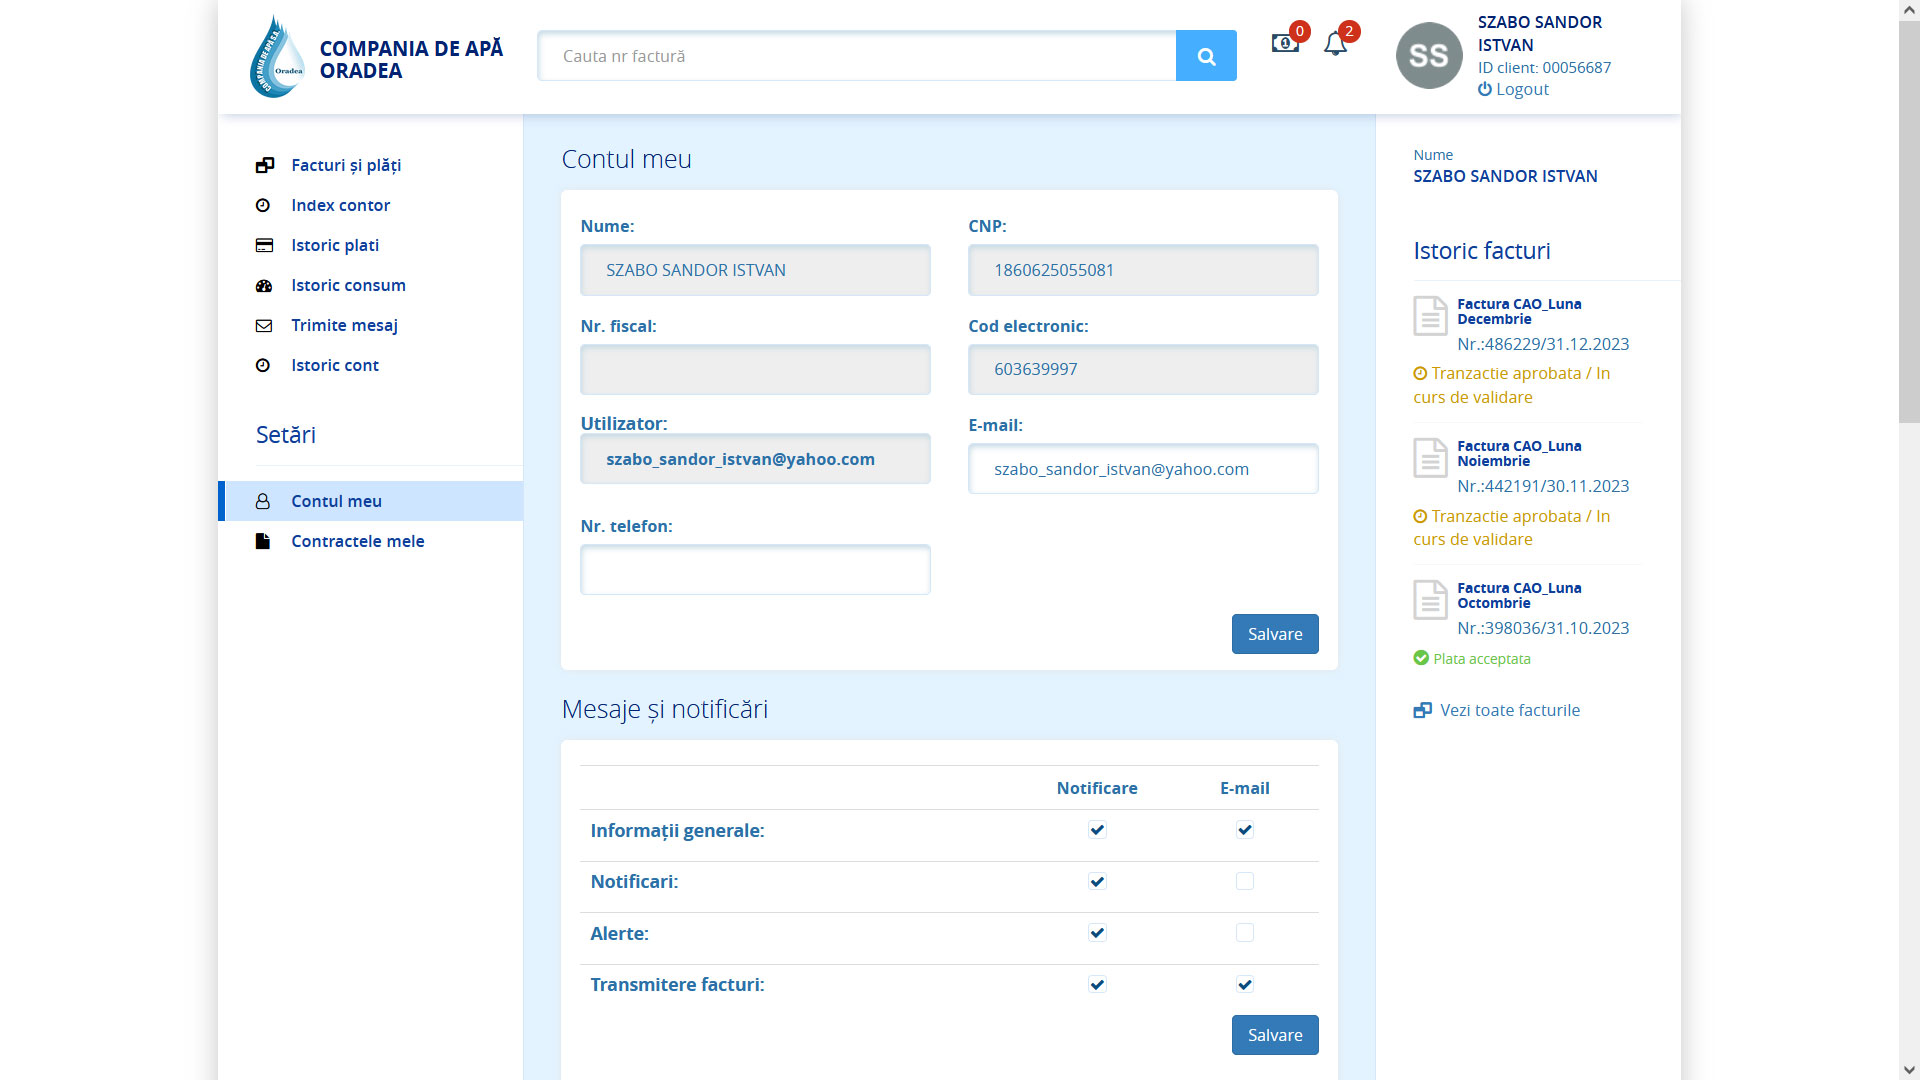The width and height of the screenshot is (1920, 1080).
Task: Click the magnifier search button
Action: pos(1206,56)
